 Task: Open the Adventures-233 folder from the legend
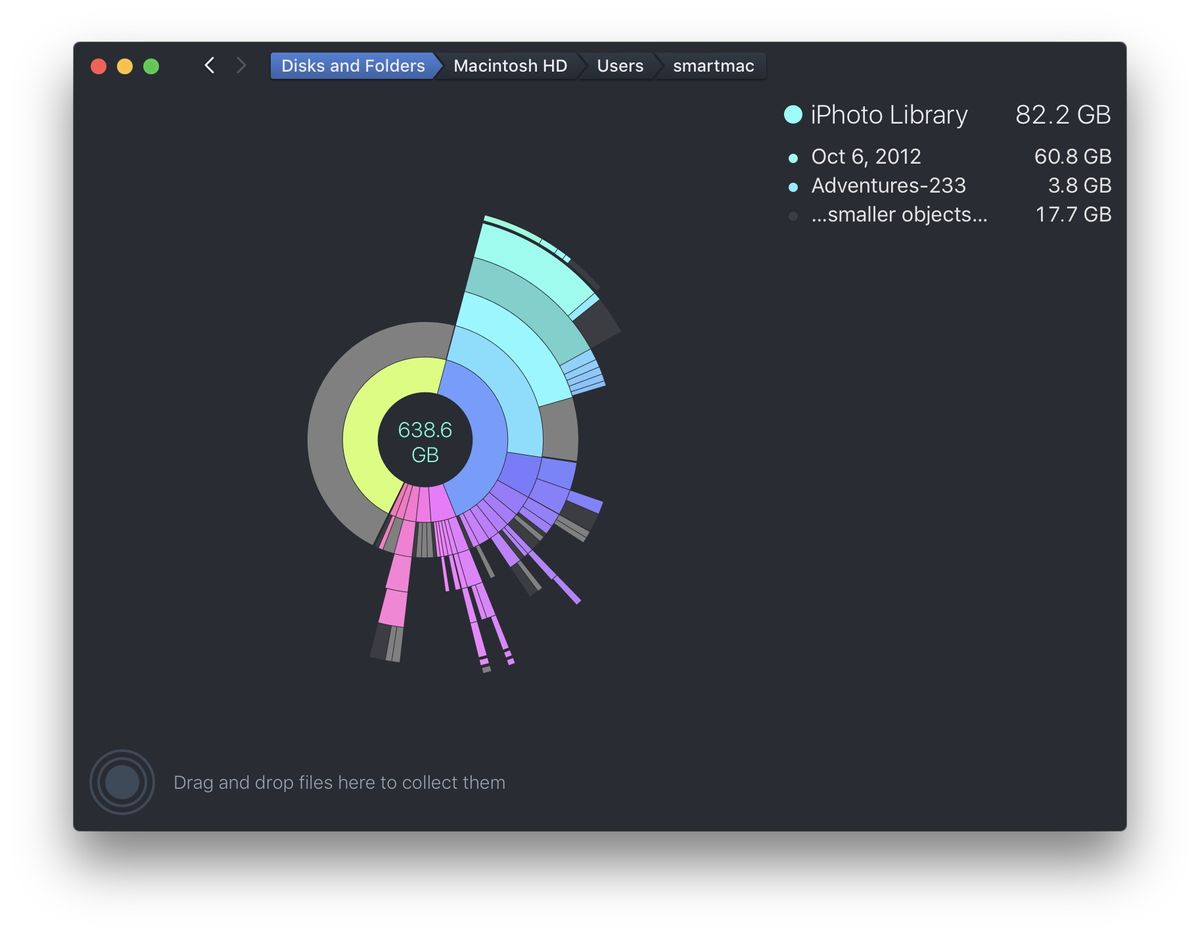coord(889,186)
